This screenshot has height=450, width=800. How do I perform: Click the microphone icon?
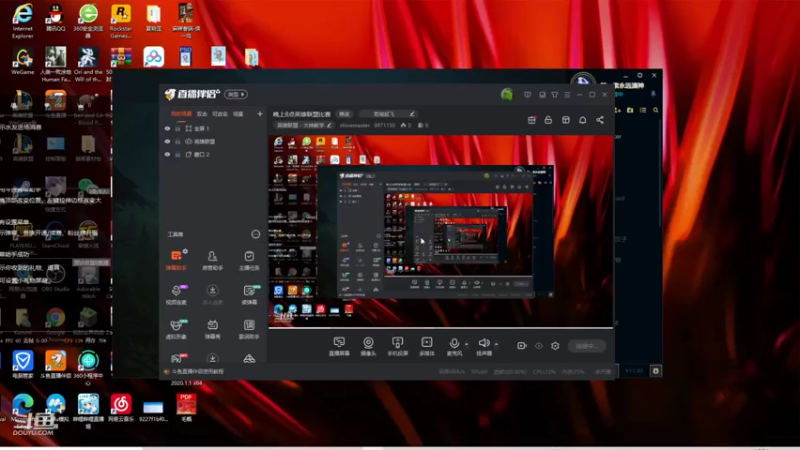(454, 343)
